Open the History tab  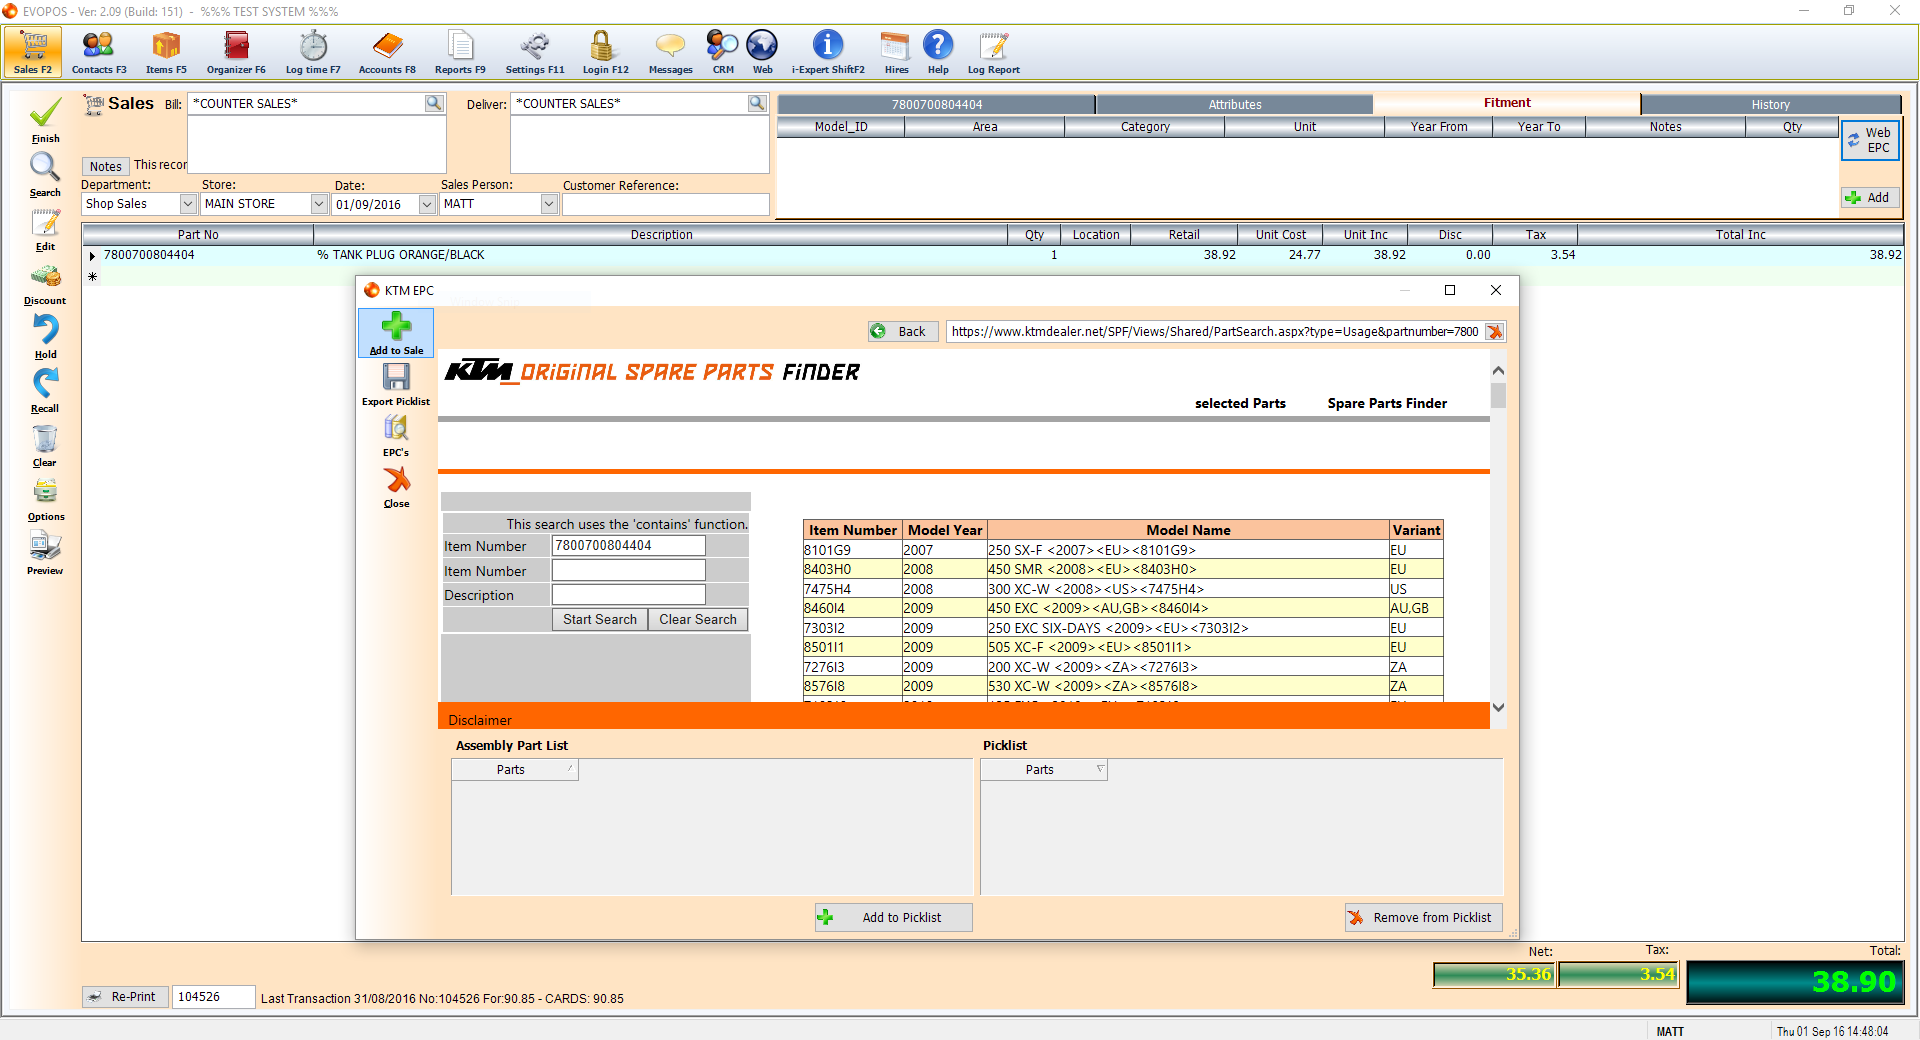pyautogui.click(x=1770, y=104)
